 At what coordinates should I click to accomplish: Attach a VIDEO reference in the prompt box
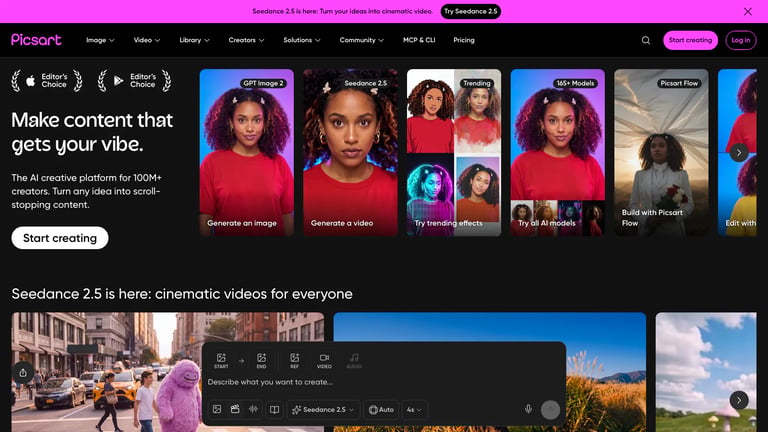[x=324, y=360]
